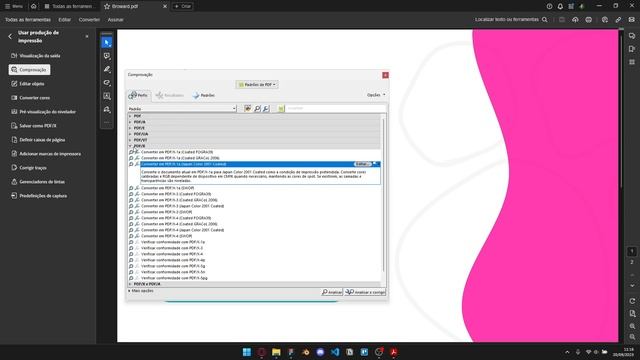The image size is (640, 360).
Task: Show single fixups wrench icon in Comprovação
Action: coord(266,108)
